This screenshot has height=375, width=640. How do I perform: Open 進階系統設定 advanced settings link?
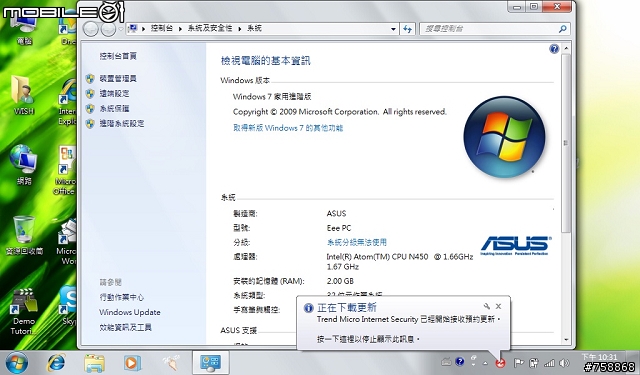click(x=122, y=123)
